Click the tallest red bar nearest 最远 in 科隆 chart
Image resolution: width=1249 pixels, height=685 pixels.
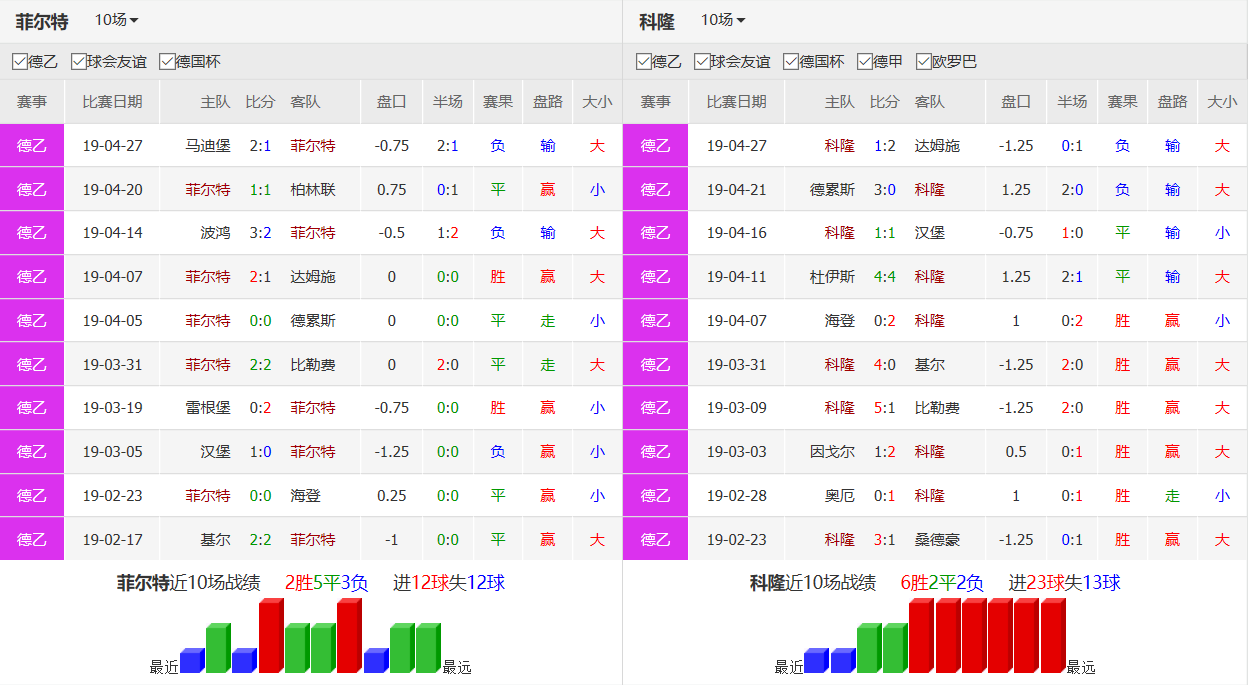(1051, 637)
